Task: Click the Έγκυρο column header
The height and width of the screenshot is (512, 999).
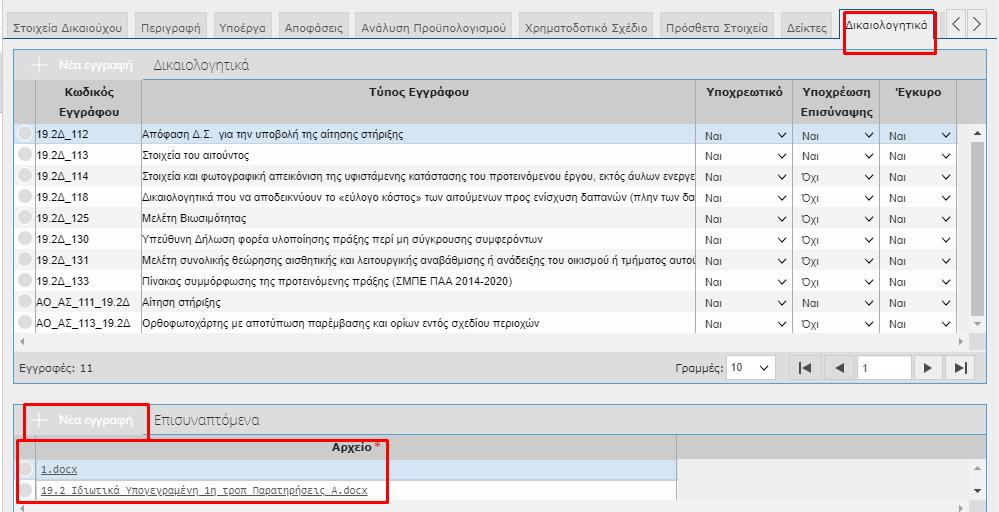Action: [918, 102]
